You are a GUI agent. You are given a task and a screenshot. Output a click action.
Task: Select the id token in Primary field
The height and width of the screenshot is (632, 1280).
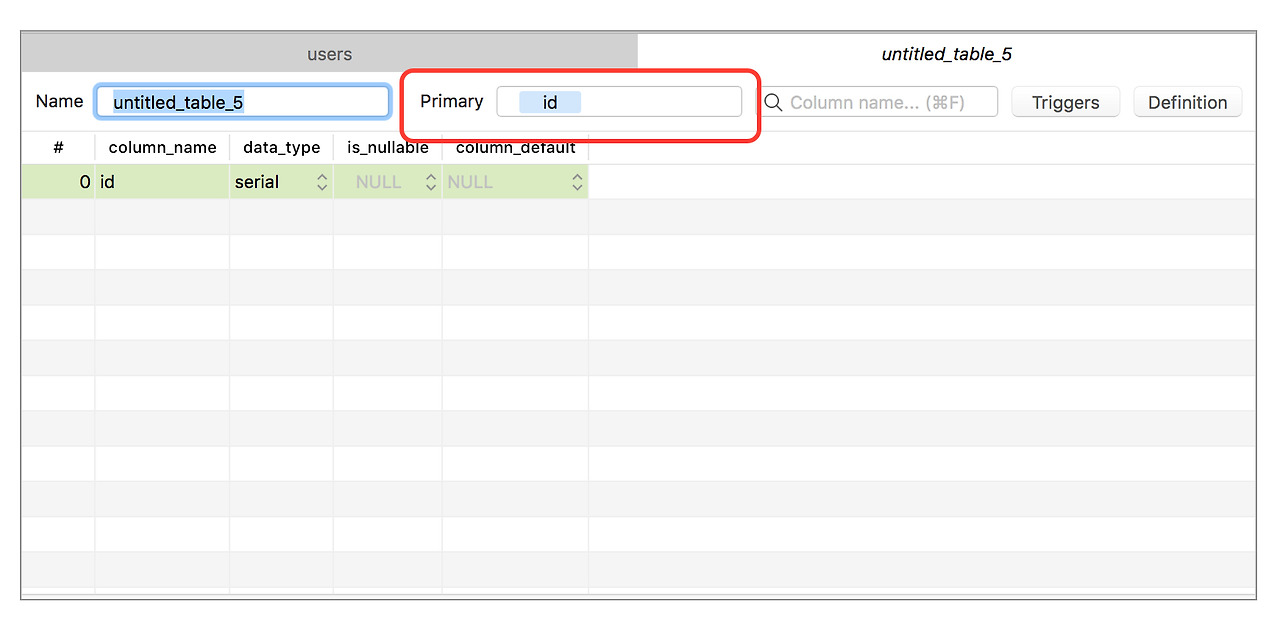(550, 102)
